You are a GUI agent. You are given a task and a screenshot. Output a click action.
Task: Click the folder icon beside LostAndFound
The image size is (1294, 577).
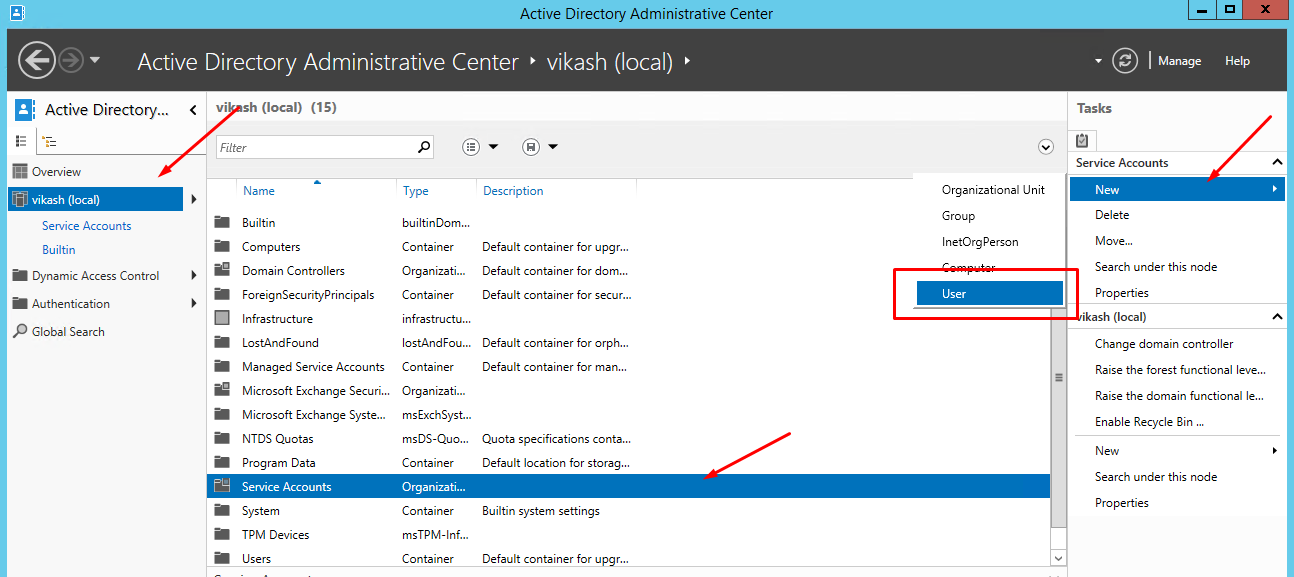222,343
